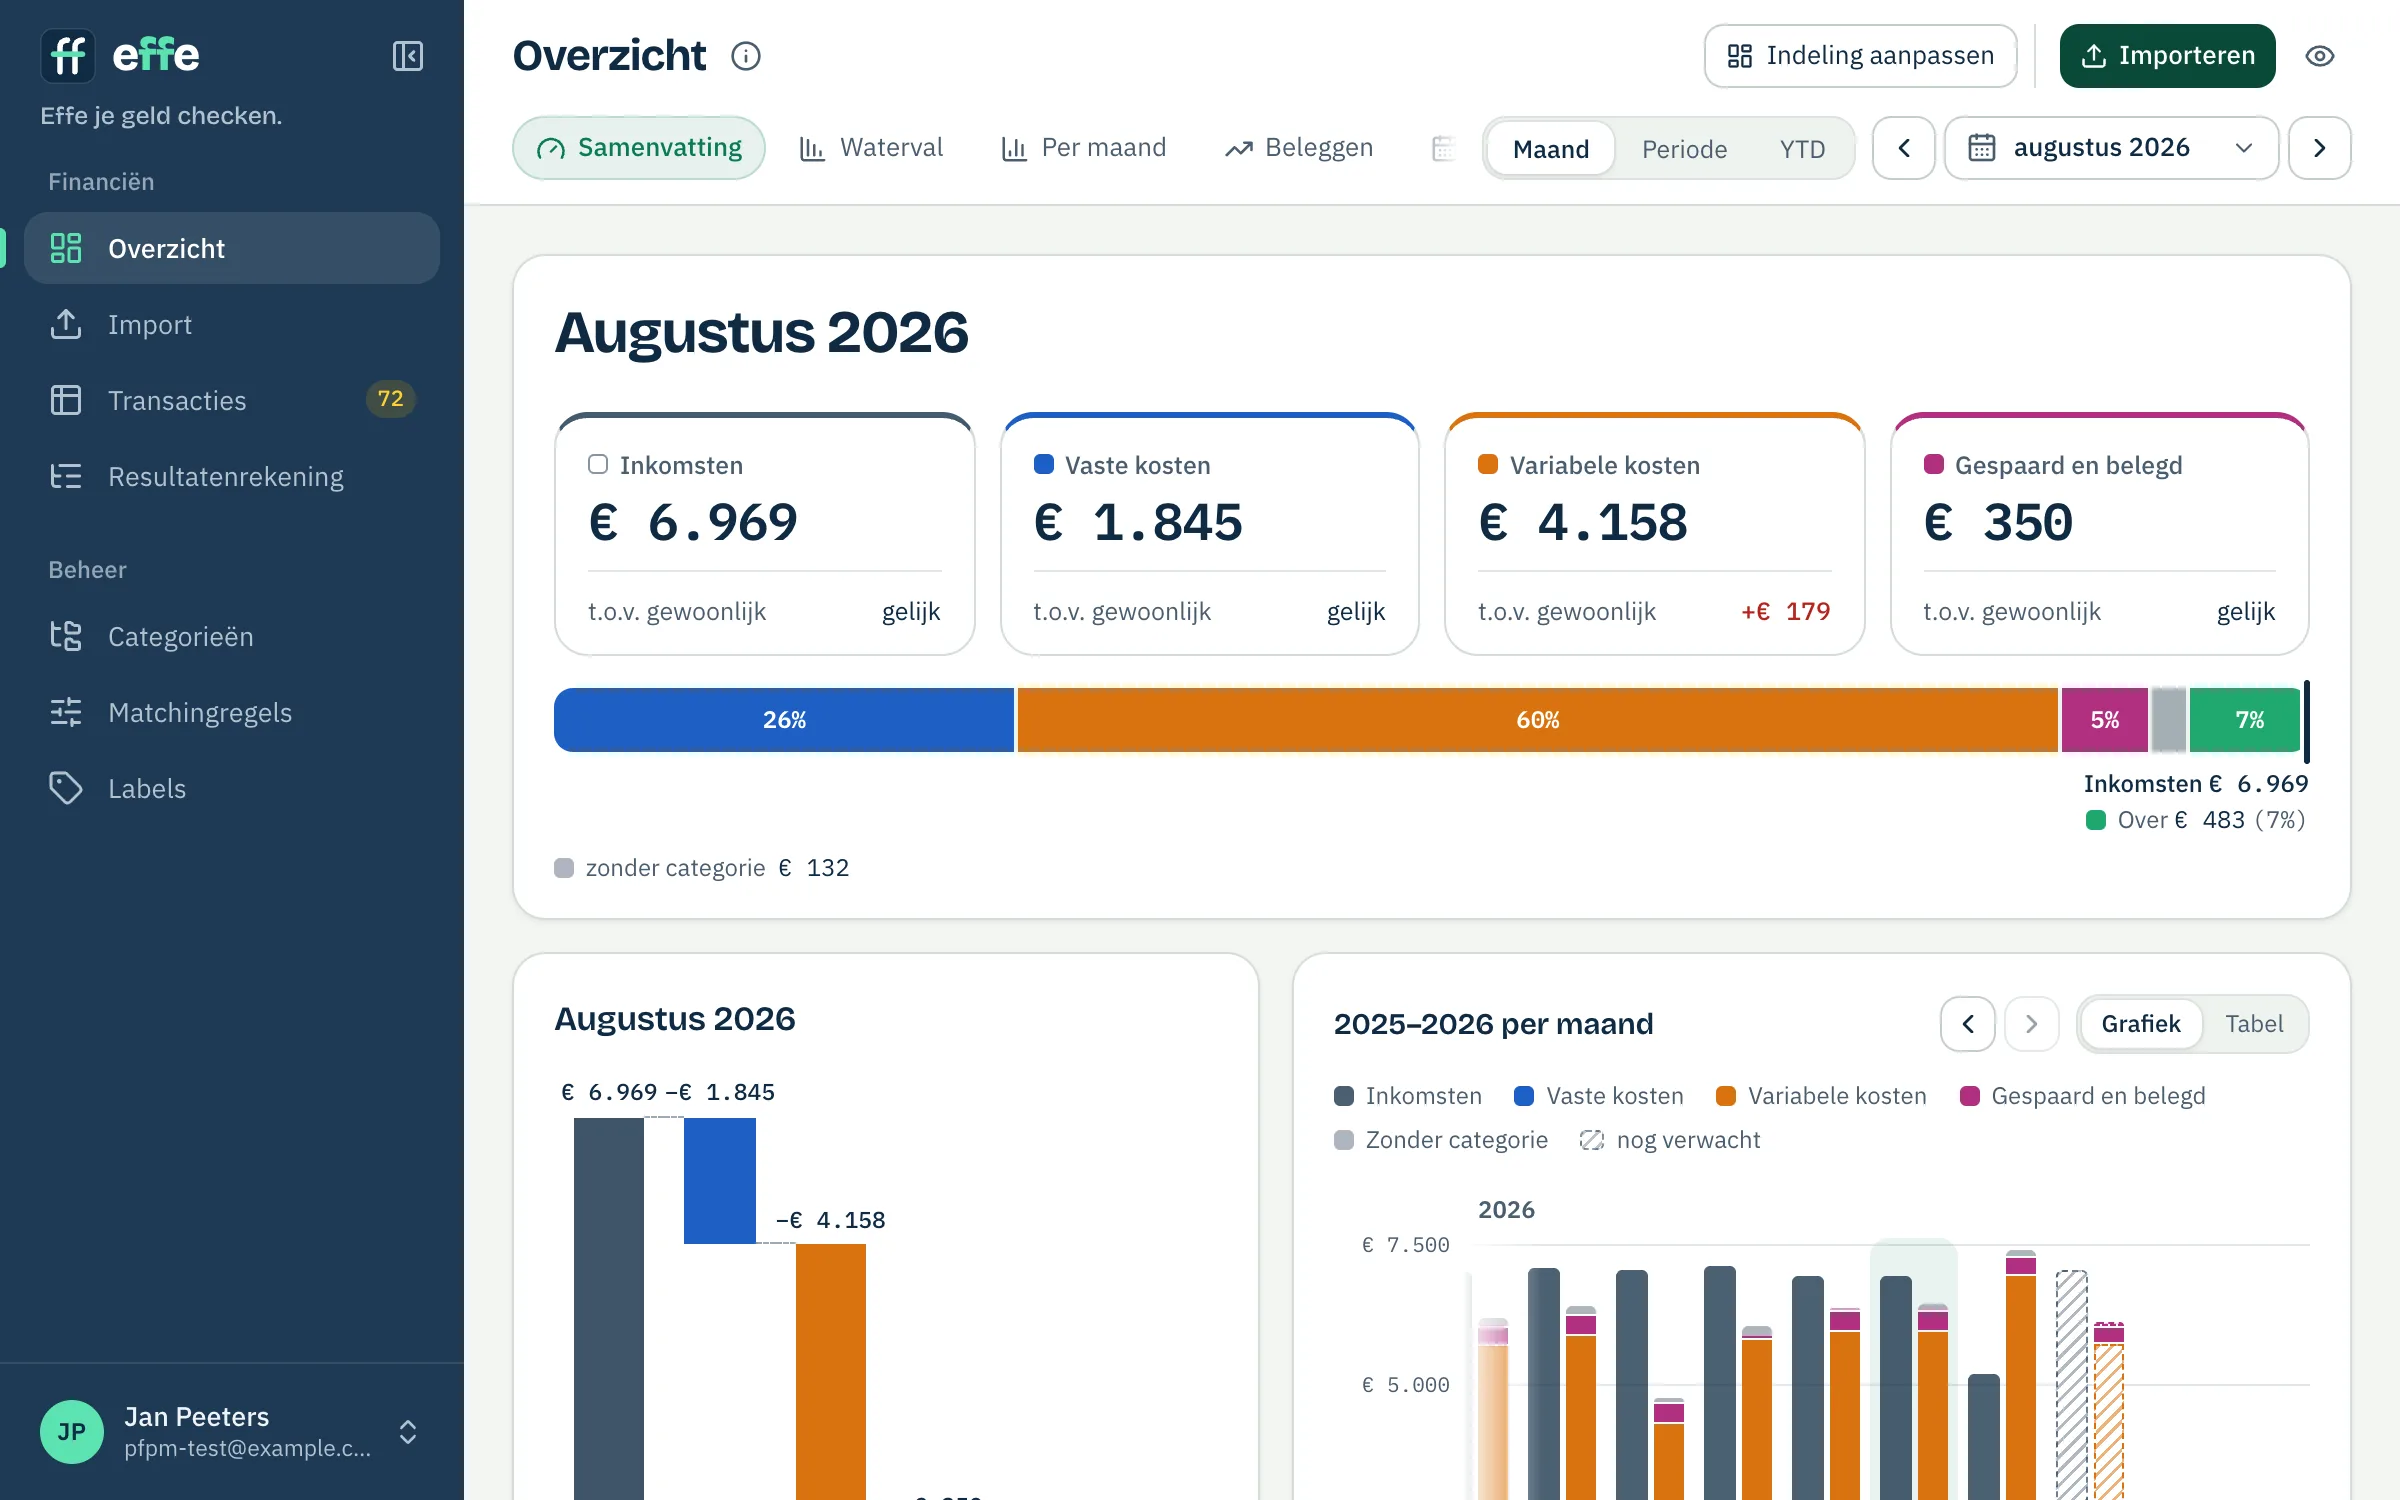This screenshot has height=1500, width=2400.
Task: Click the orange 60% bar segment
Action: (1537, 720)
